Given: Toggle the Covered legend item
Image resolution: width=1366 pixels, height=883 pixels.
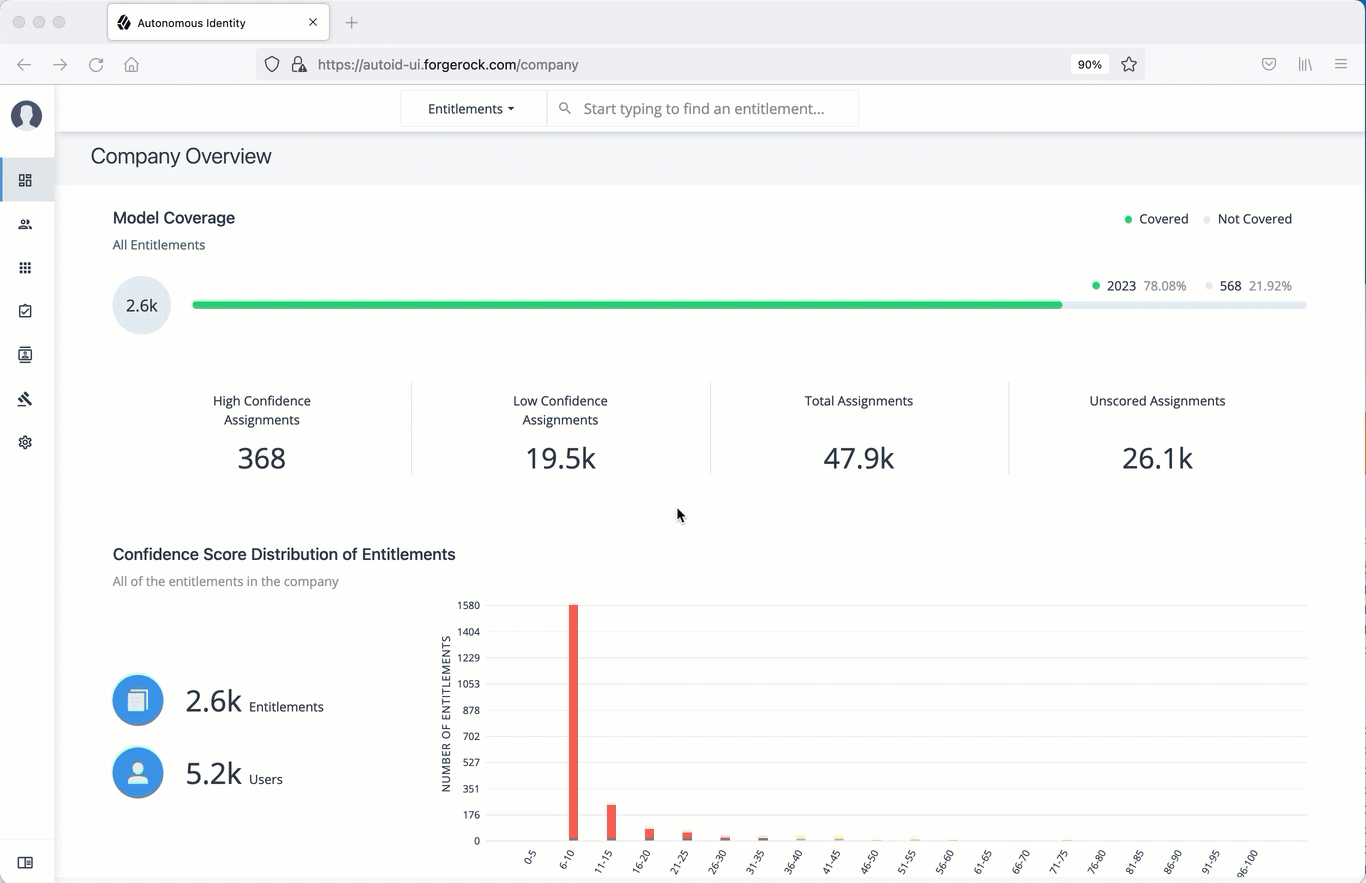Looking at the screenshot, I should (x=1156, y=219).
